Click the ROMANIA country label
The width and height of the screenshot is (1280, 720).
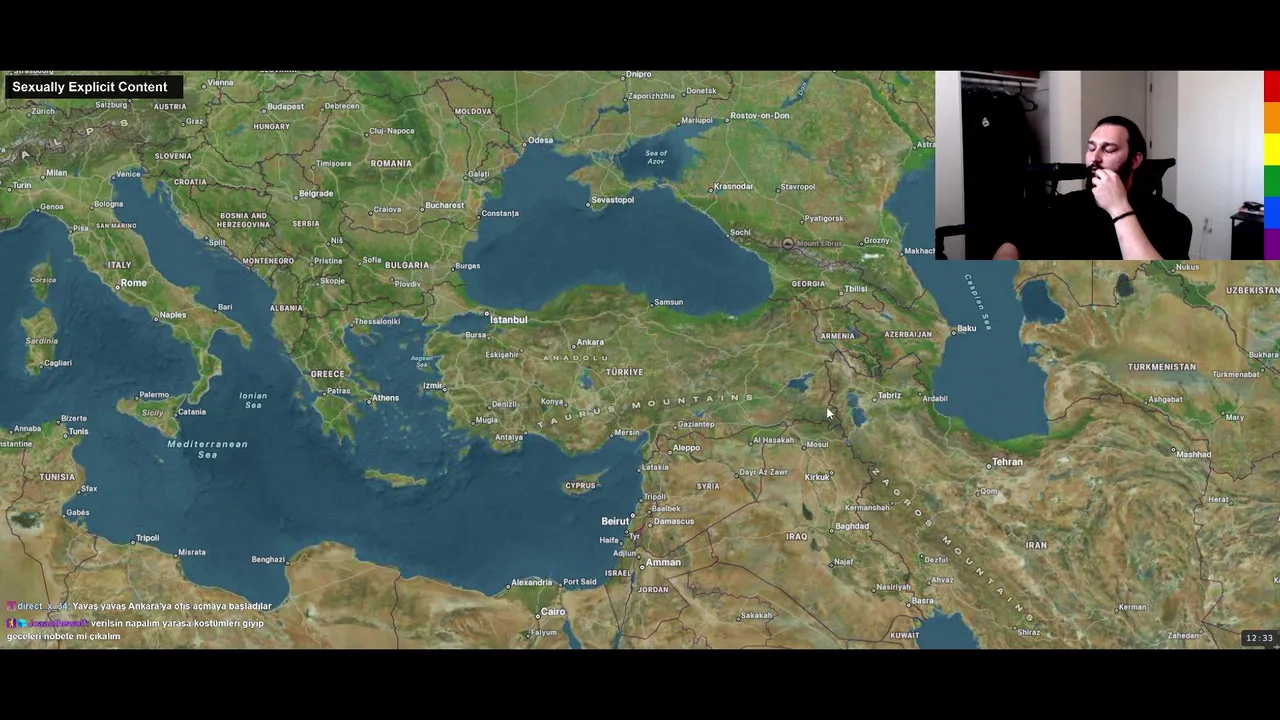tap(391, 164)
